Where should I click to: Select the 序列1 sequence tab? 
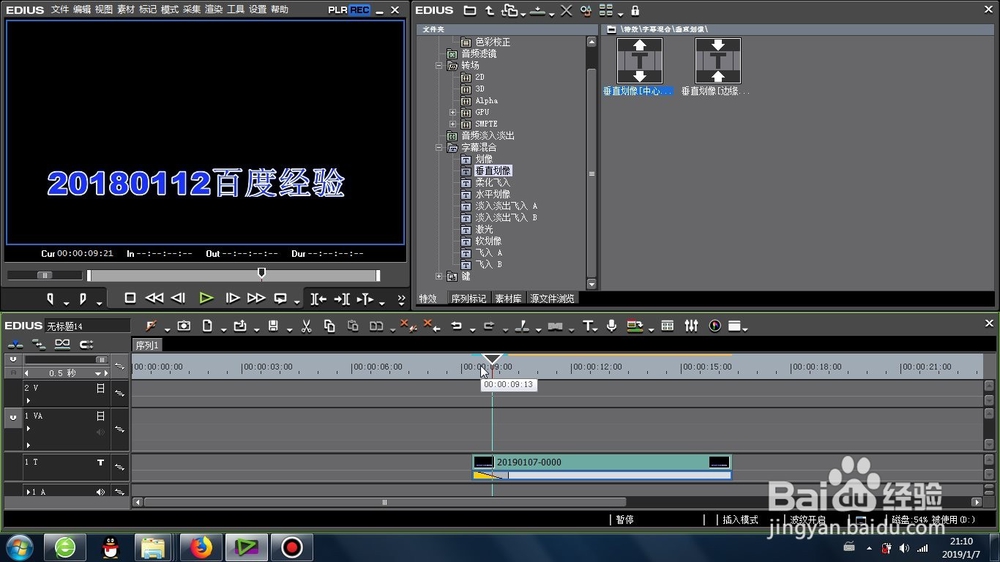point(147,345)
